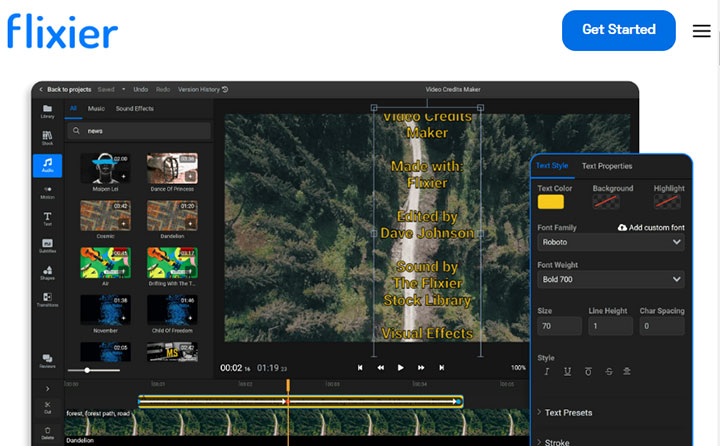Select the Sound Effects tab
This screenshot has width=720, height=446.
click(135, 108)
